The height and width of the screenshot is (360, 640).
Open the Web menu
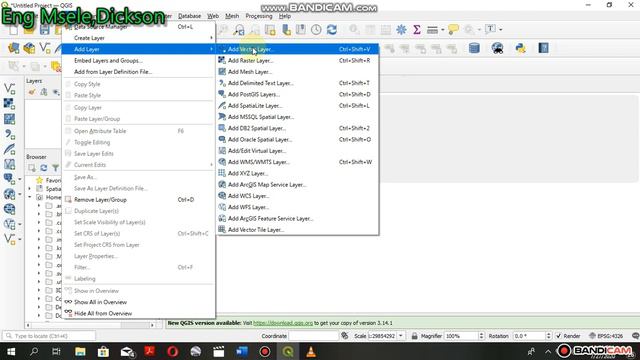(x=213, y=16)
